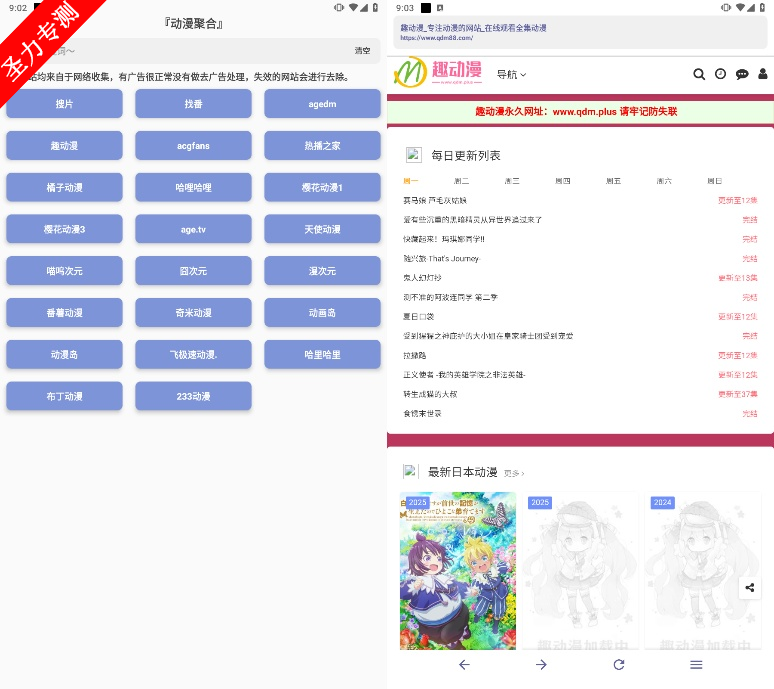This screenshot has width=774, height=689.
Task: Open the 热播之家 site button
Action: point(322,146)
